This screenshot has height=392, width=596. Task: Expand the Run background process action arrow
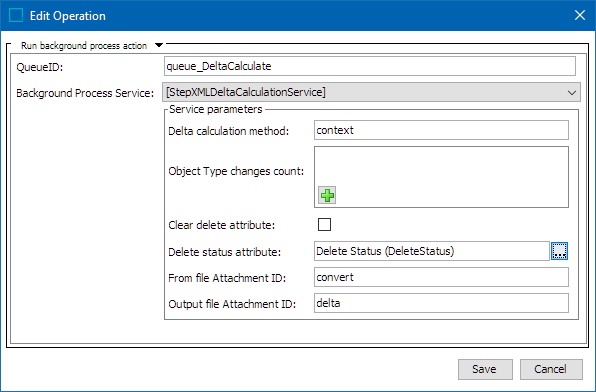coord(159,45)
